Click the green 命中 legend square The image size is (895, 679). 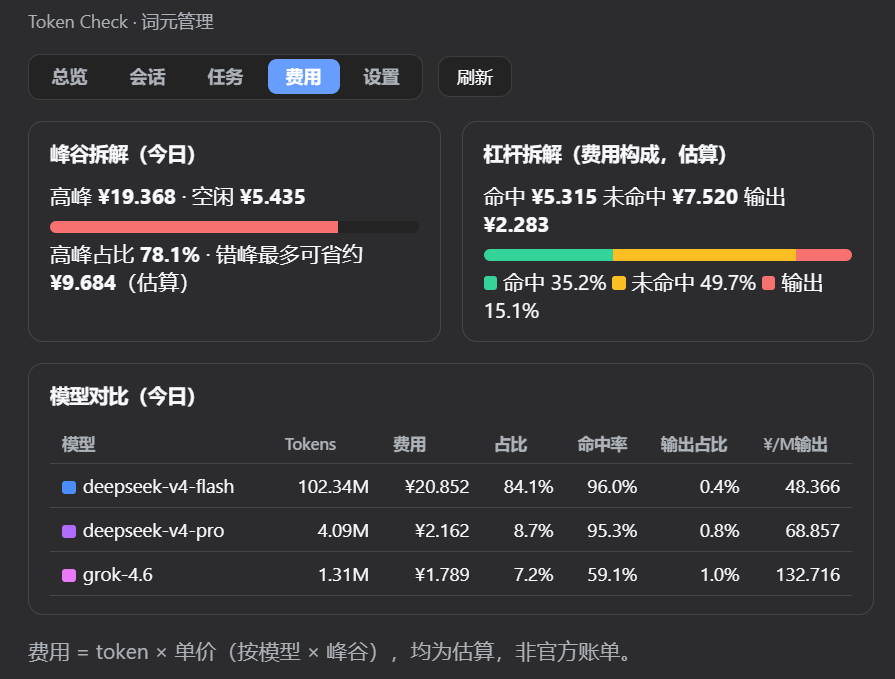(490, 283)
